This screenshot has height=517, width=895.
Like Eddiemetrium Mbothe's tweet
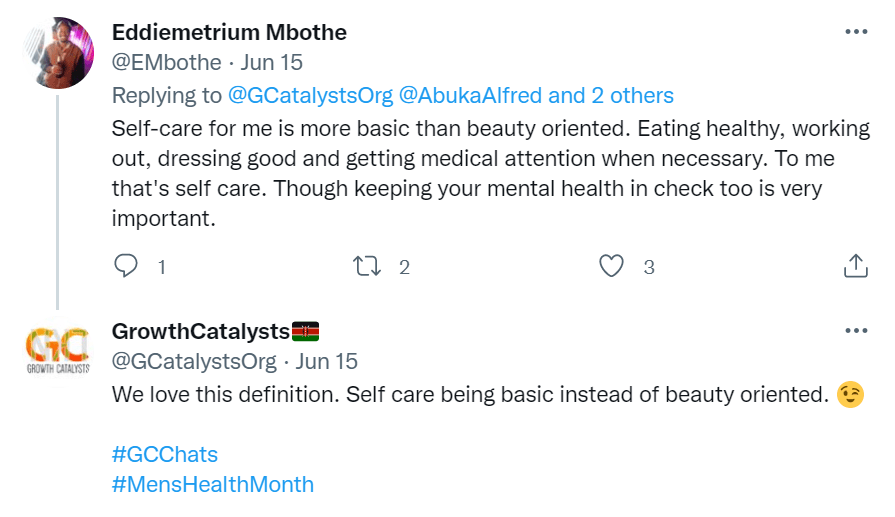click(611, 266)
